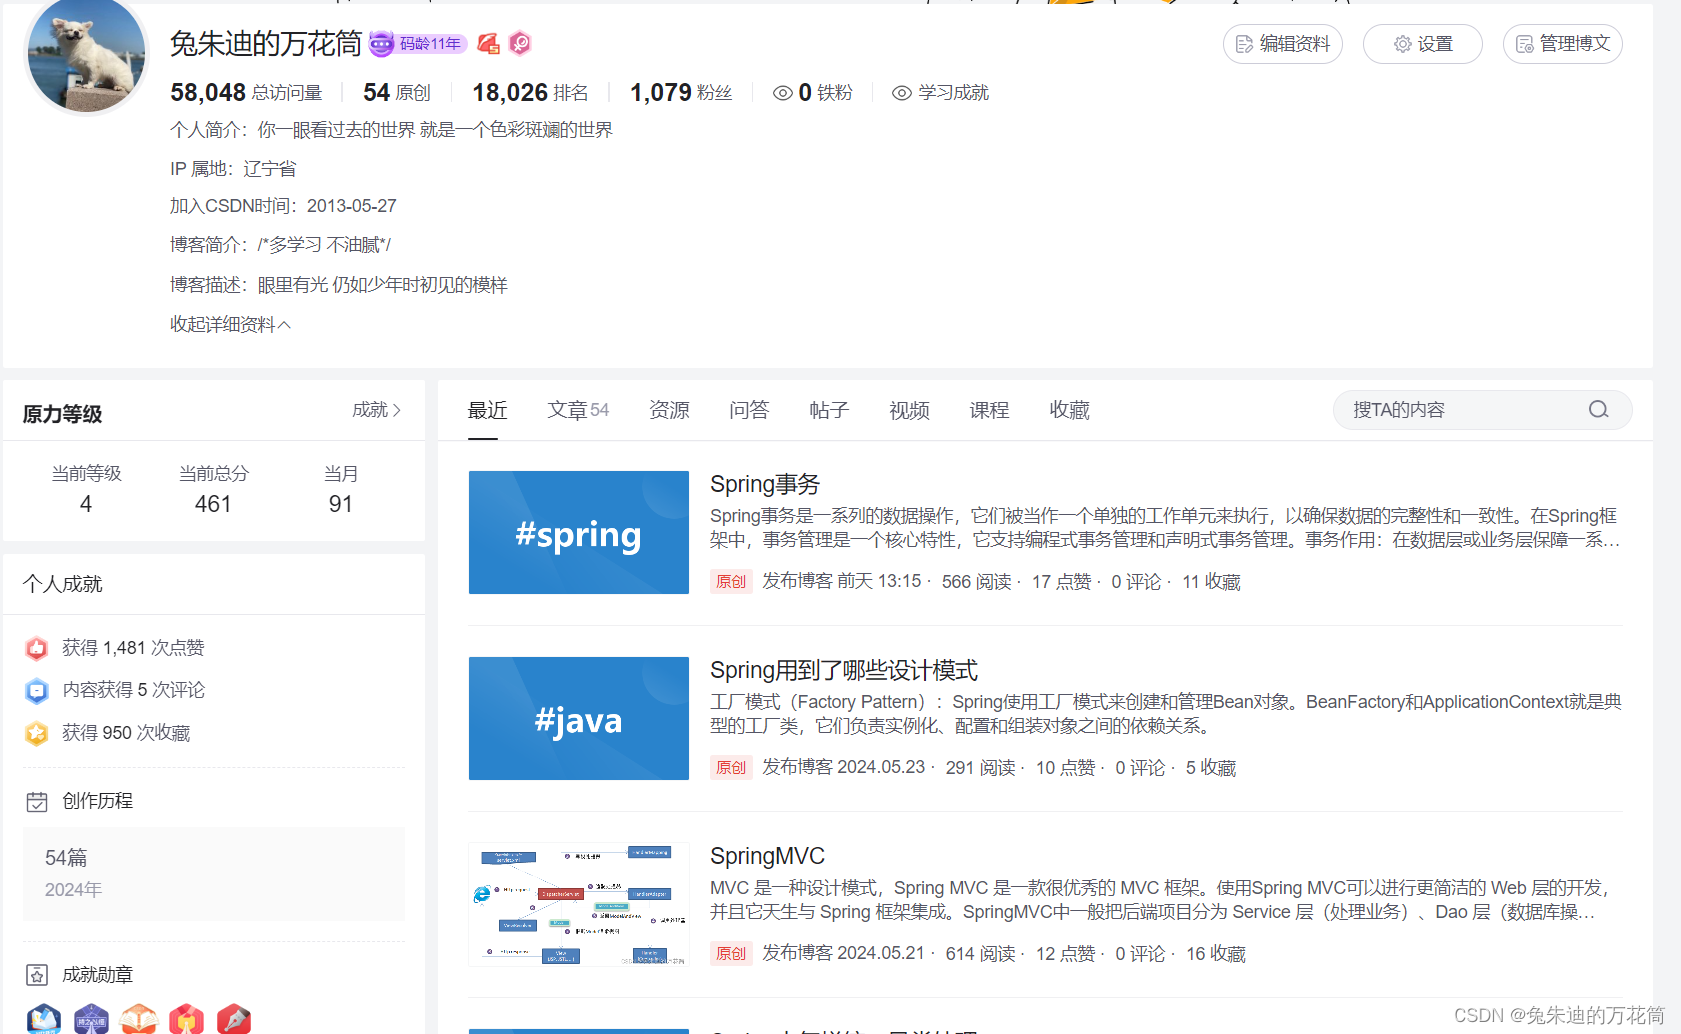Switch to the 课程 tab

pyautogui.click(x=989, y=410)
